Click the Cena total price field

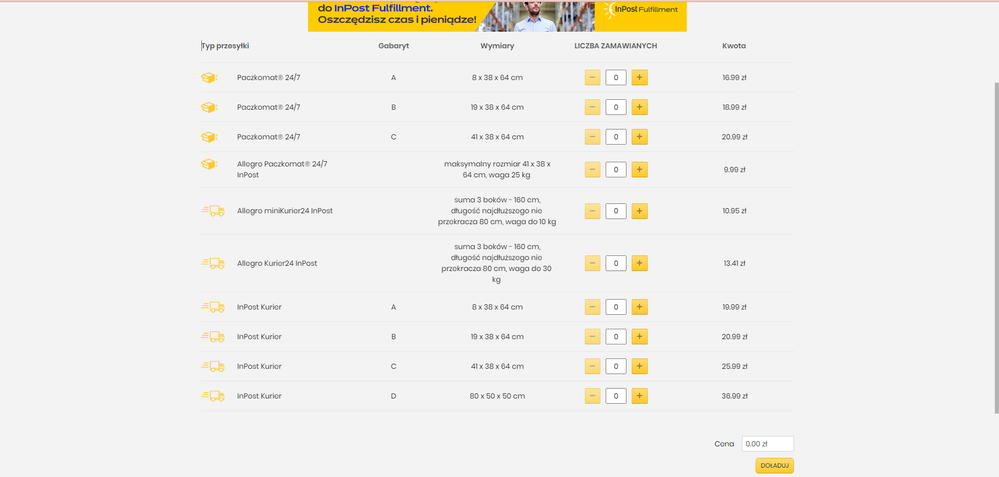768,444
